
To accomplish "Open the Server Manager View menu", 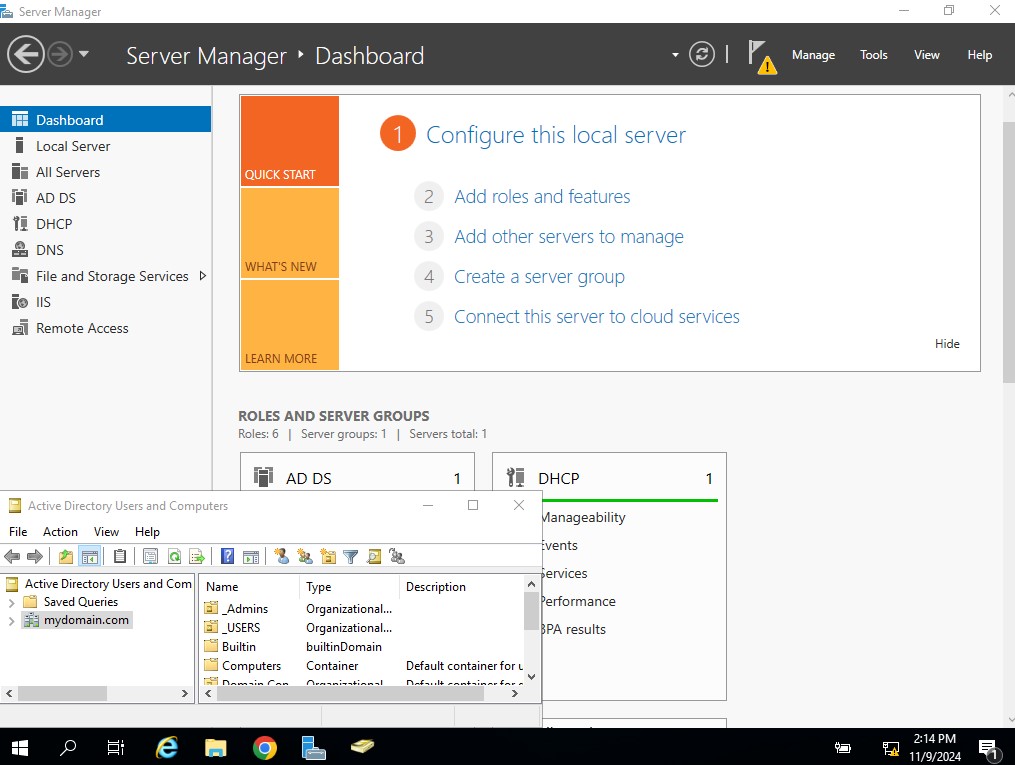I will tap(926, 55).
